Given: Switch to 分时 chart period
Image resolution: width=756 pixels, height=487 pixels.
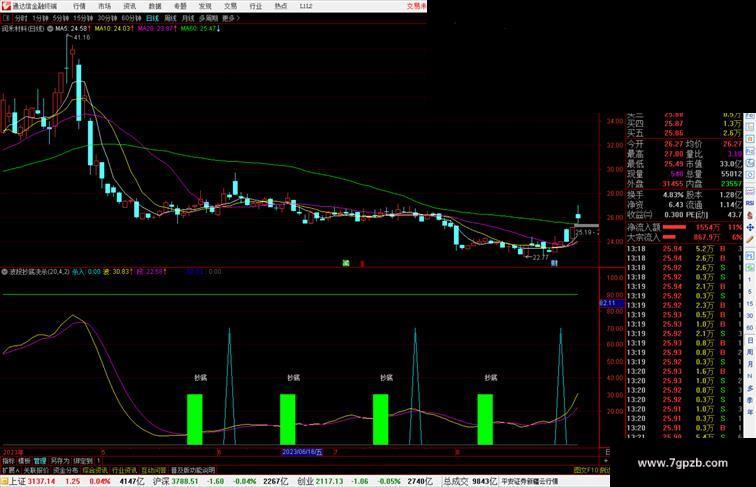Looking at the screenshot, I should pyautogui.click(x=21, y=18).
